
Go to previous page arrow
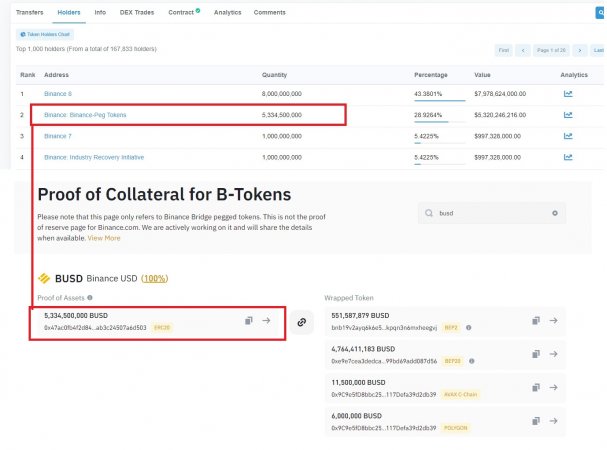point(523,50)
